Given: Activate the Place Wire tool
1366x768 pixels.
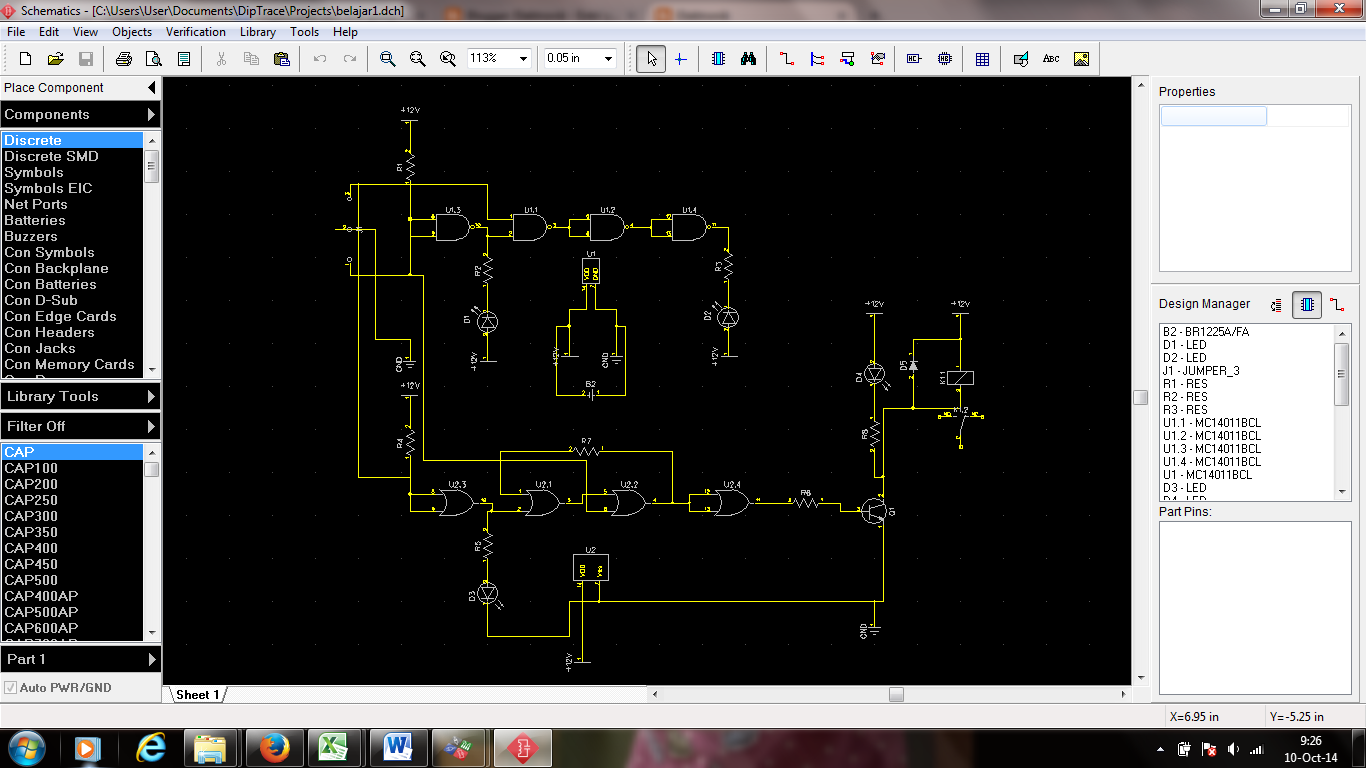Looking at the screenshot, I should 786,59.
